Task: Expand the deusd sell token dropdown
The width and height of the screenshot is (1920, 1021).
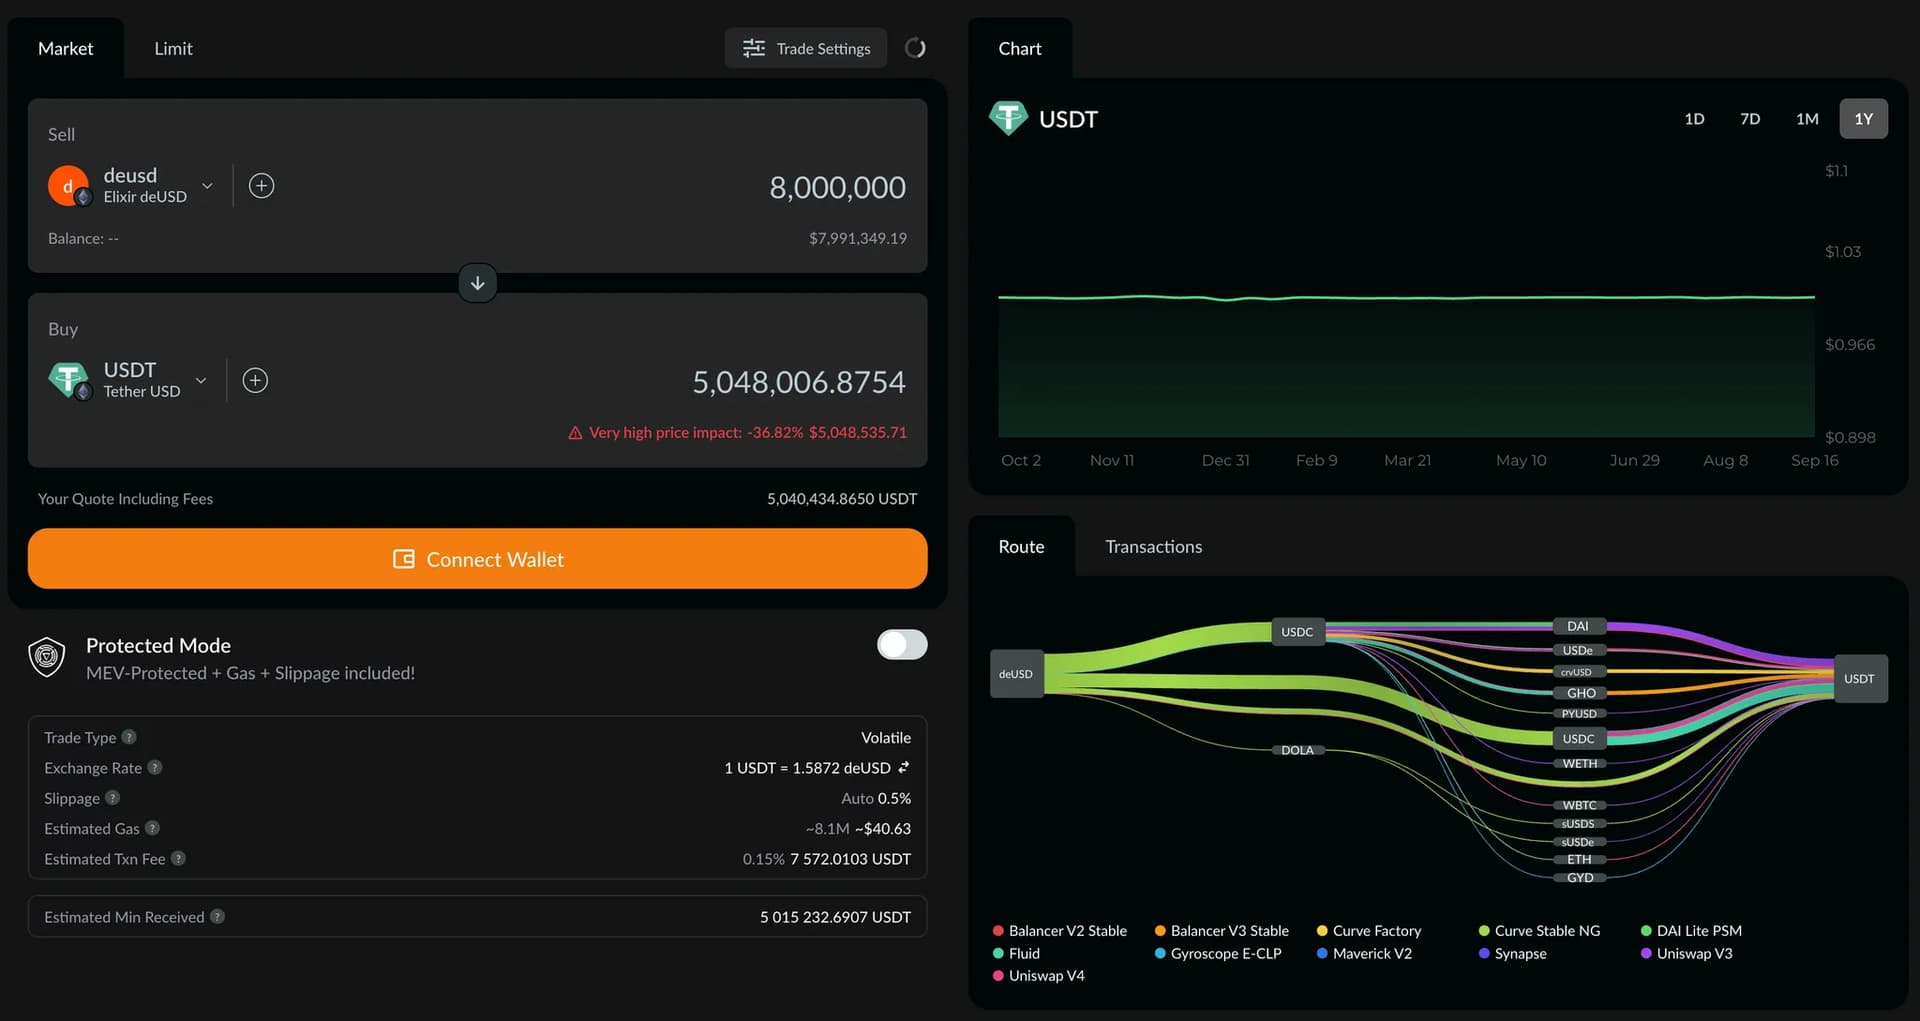Action: (x=207, y=186)
